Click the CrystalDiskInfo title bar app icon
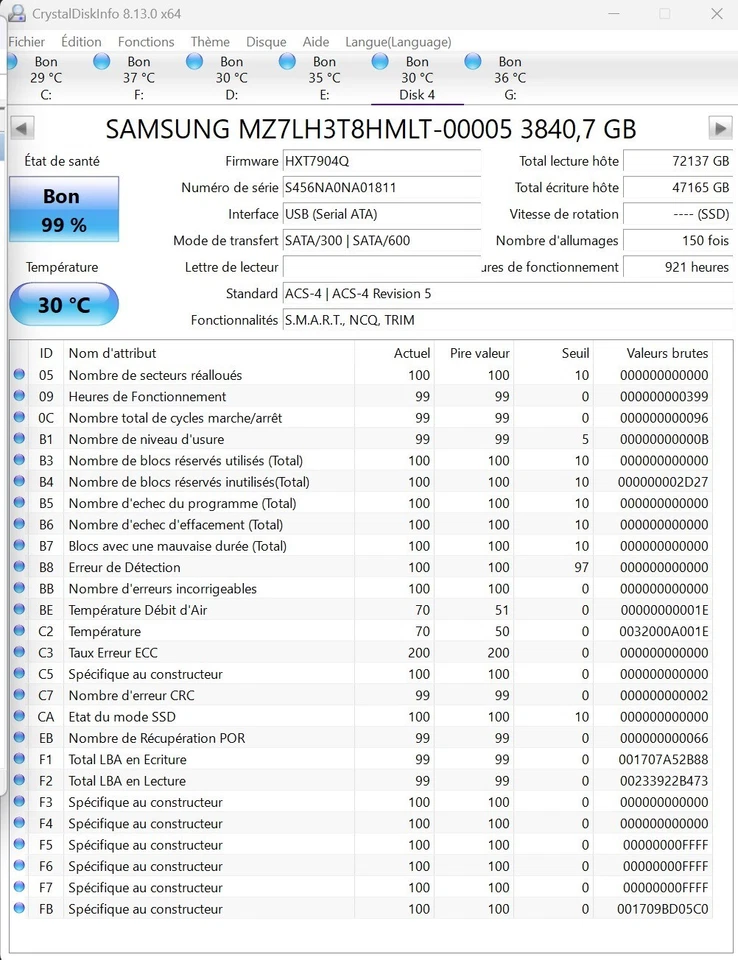Screen dimensions: 738x960 (17, 13)
